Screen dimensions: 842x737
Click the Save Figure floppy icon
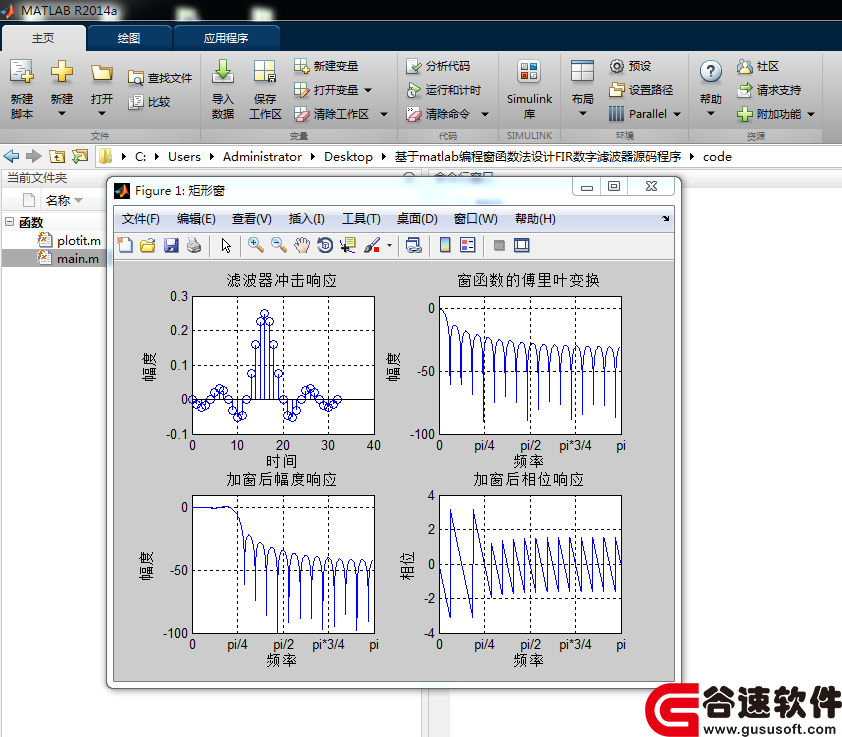pyautogui.click(x=171, y=245)
